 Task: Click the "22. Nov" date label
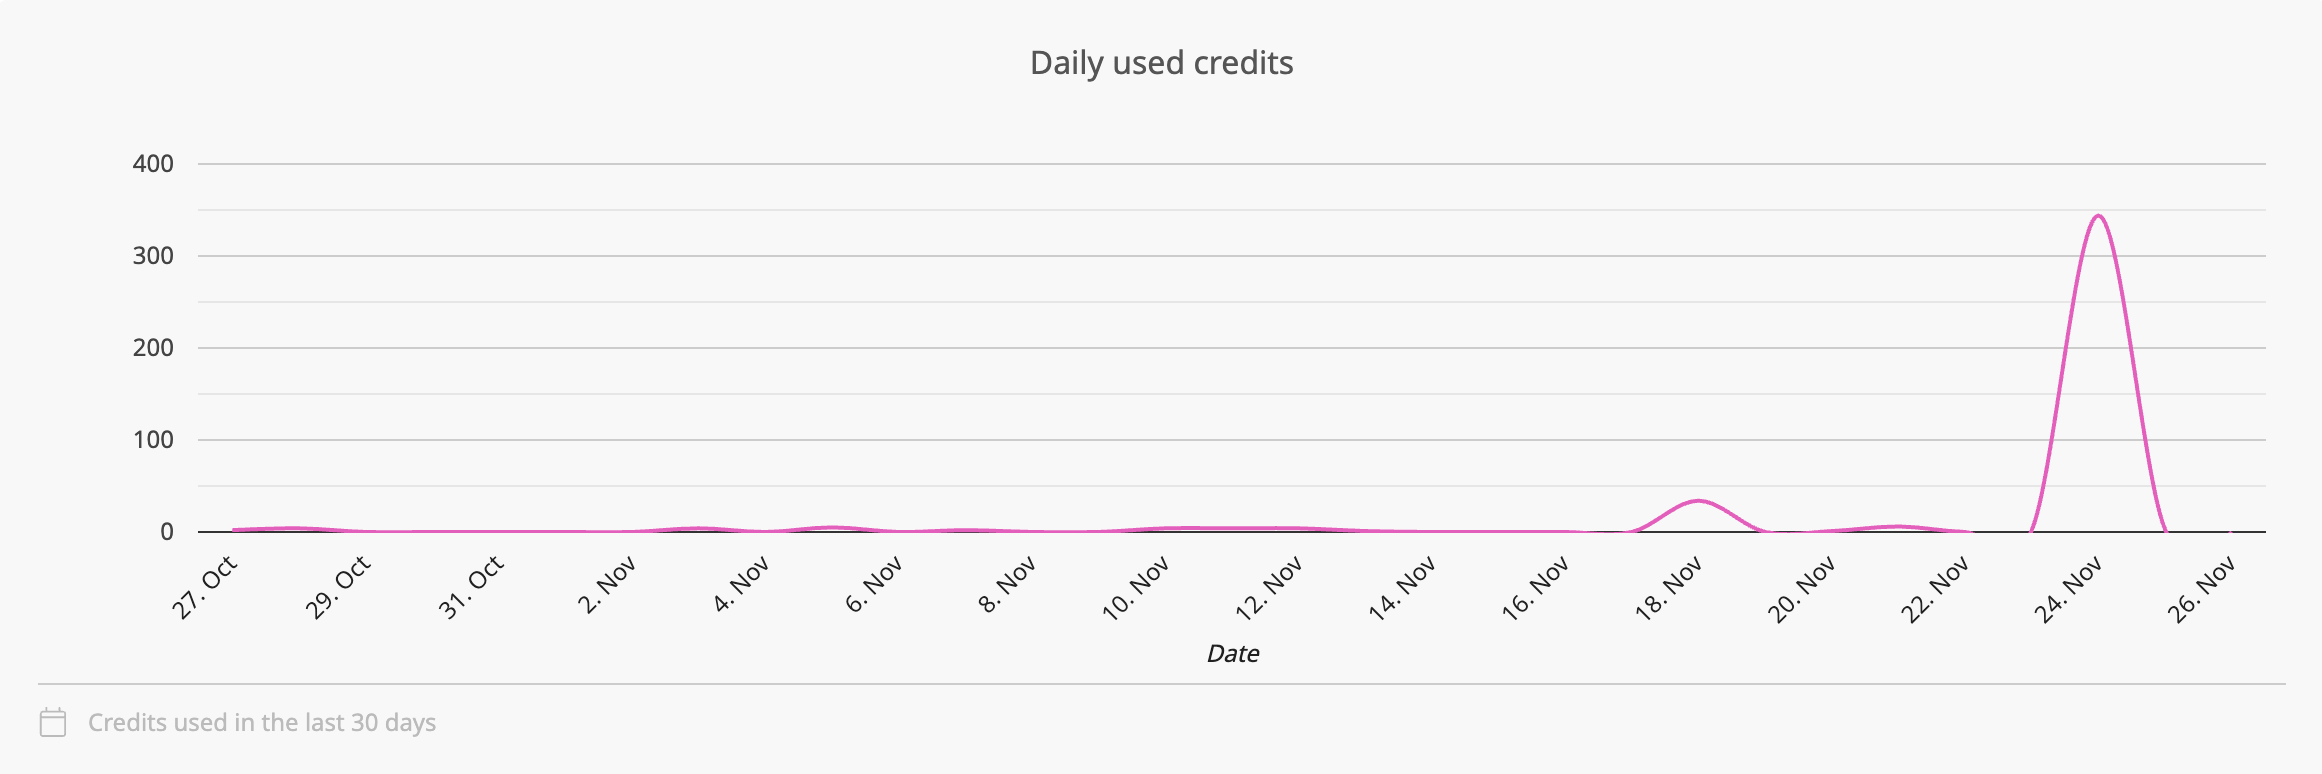pyautogui.click(x=1935, y=590)
